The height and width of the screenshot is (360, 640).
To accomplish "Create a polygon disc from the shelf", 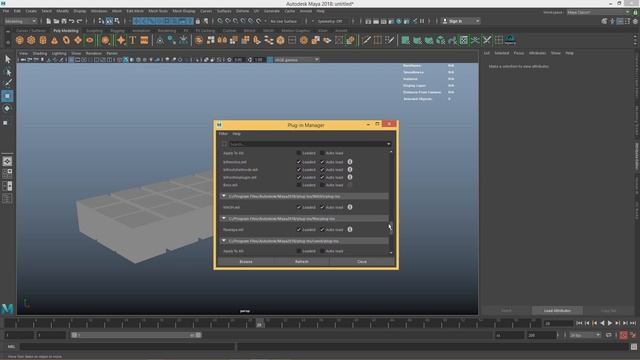I will pos(90,40).
